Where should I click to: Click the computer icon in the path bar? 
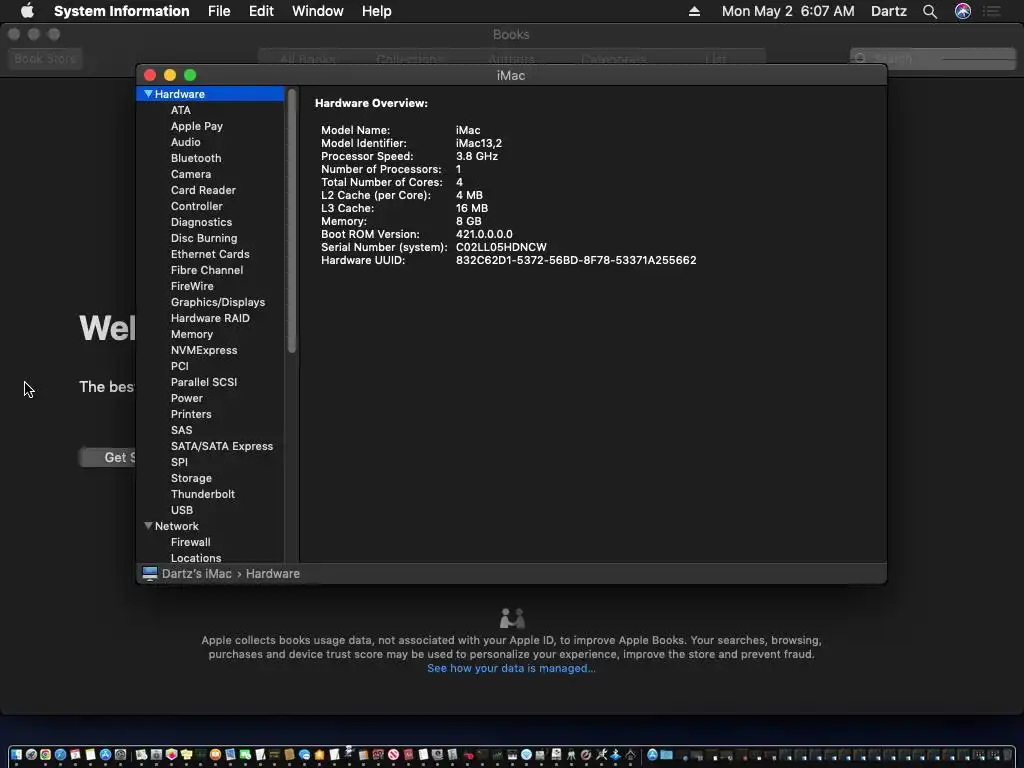pyautogui.click(x=150, y=573)
